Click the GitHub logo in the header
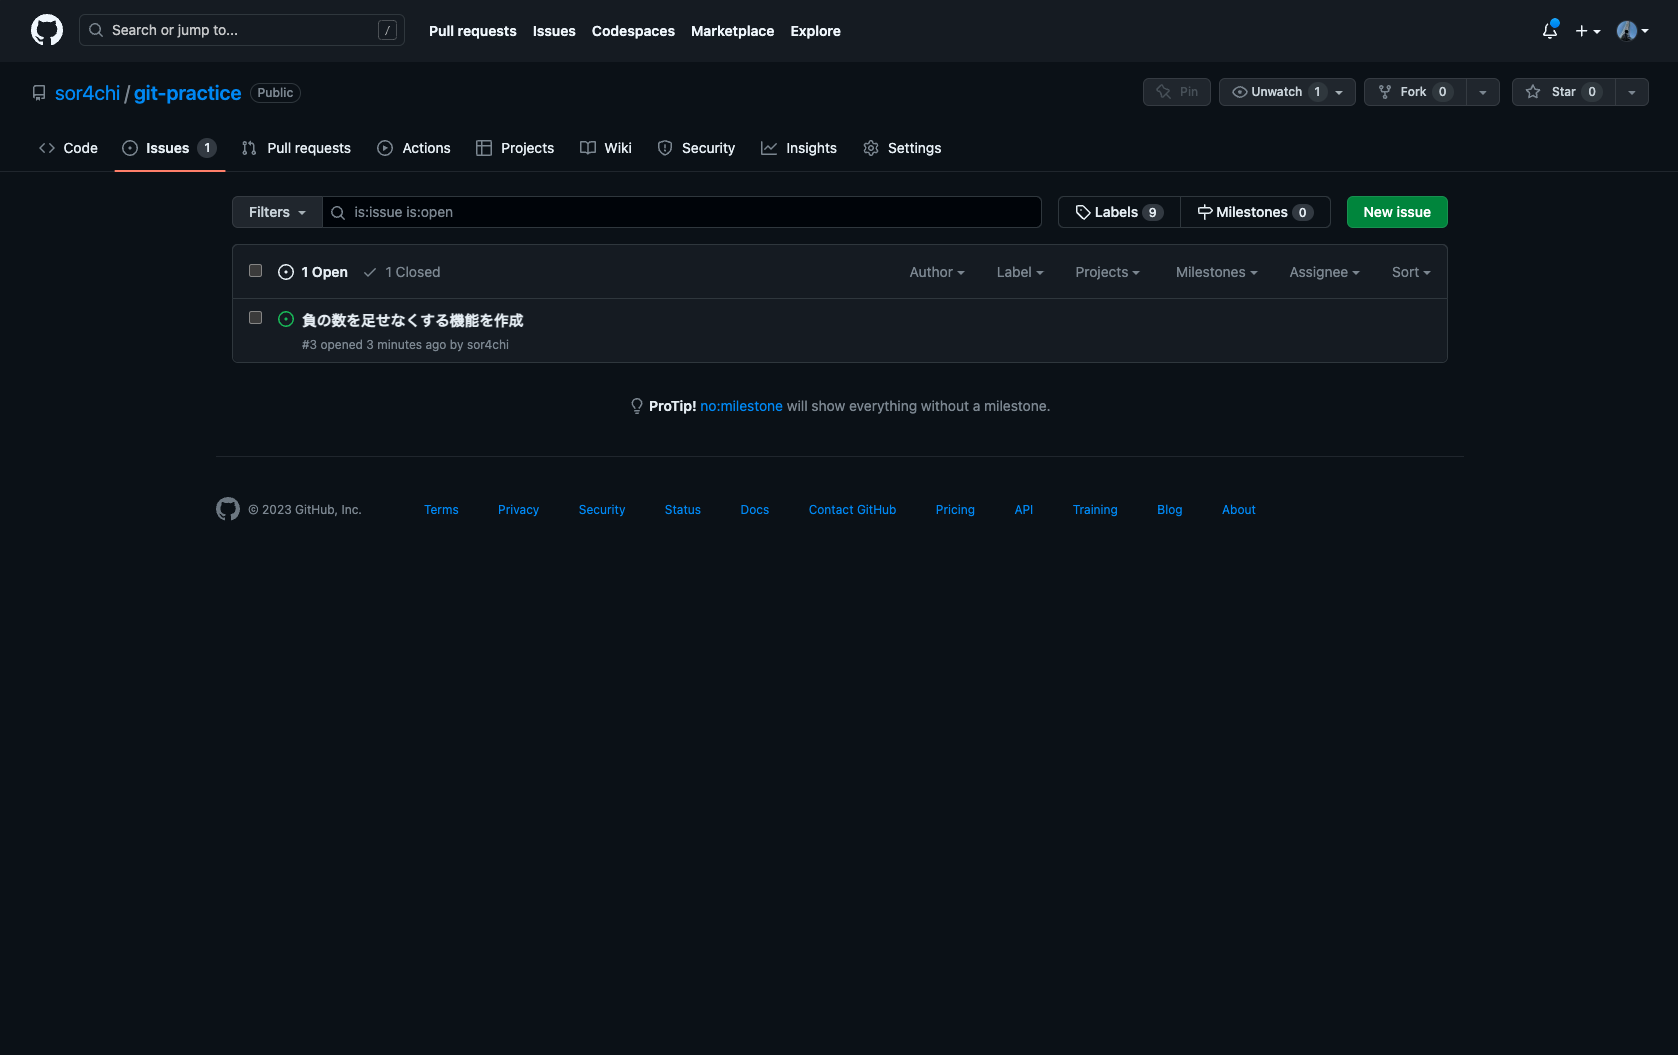The image size is (1678, 1055). (47, 30)
